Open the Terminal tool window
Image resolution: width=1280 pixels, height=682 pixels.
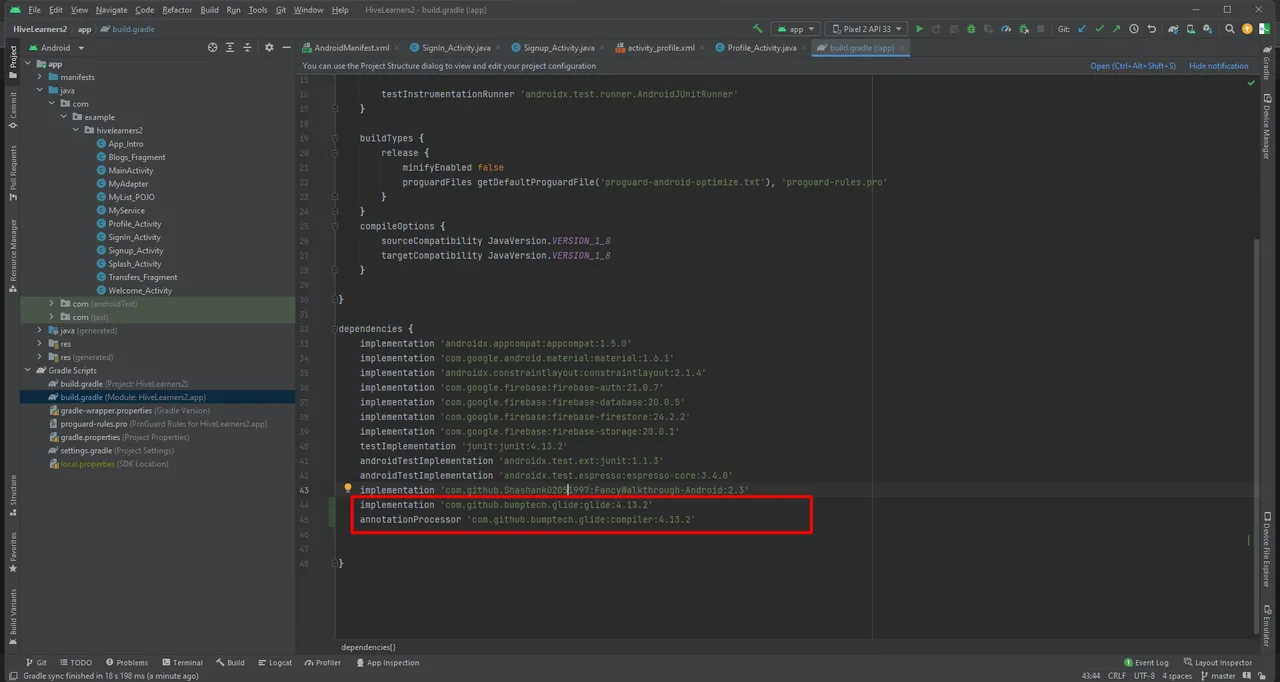(x=181, y=662)
